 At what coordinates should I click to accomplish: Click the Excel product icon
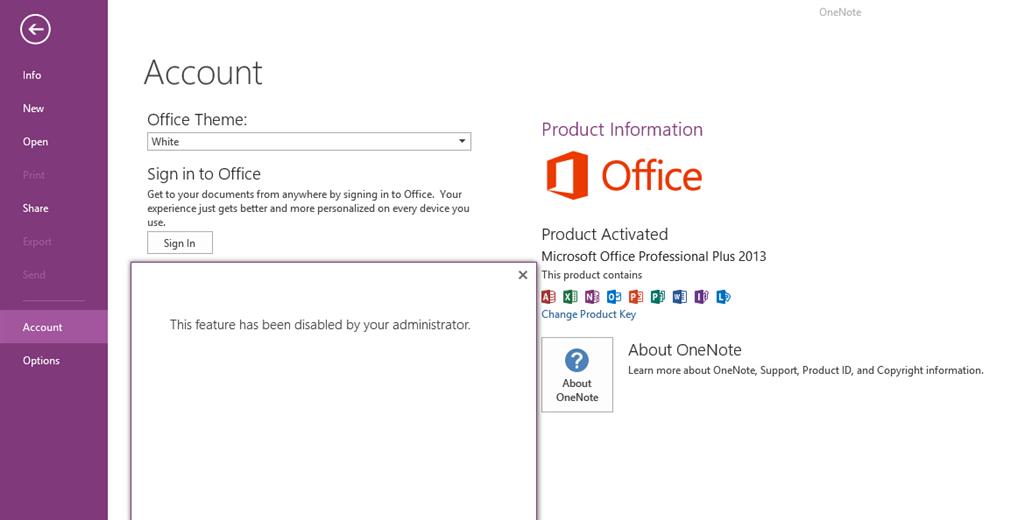(x=570, y=297)
